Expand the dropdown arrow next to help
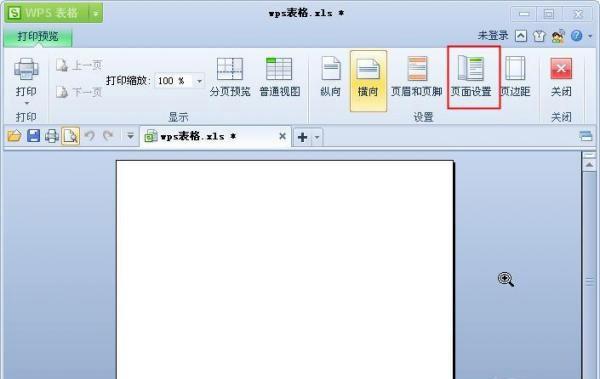 coord(590,36)
